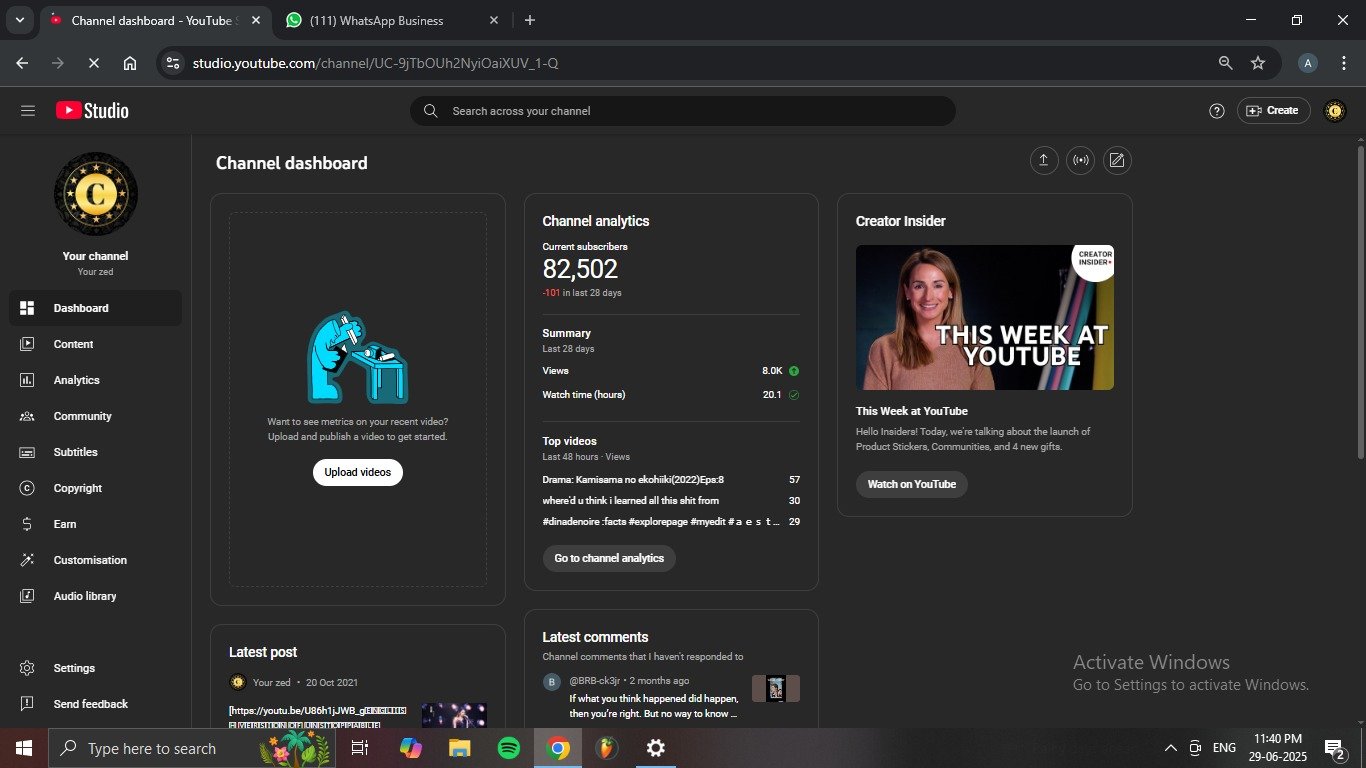Click the address bar URL

pos(375,63)
